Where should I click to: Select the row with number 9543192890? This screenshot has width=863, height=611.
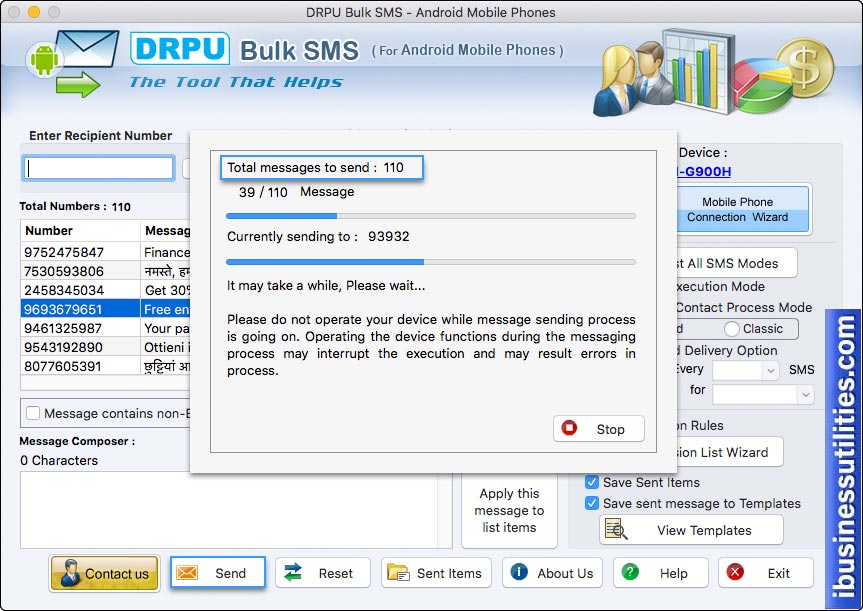click(x=106, y=347)
